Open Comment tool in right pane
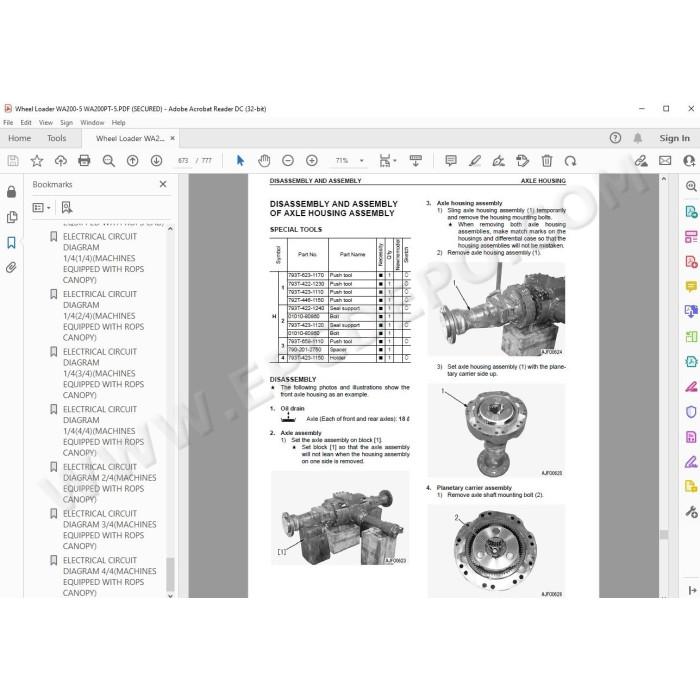The image size is (700, 700). pos(691,286)
